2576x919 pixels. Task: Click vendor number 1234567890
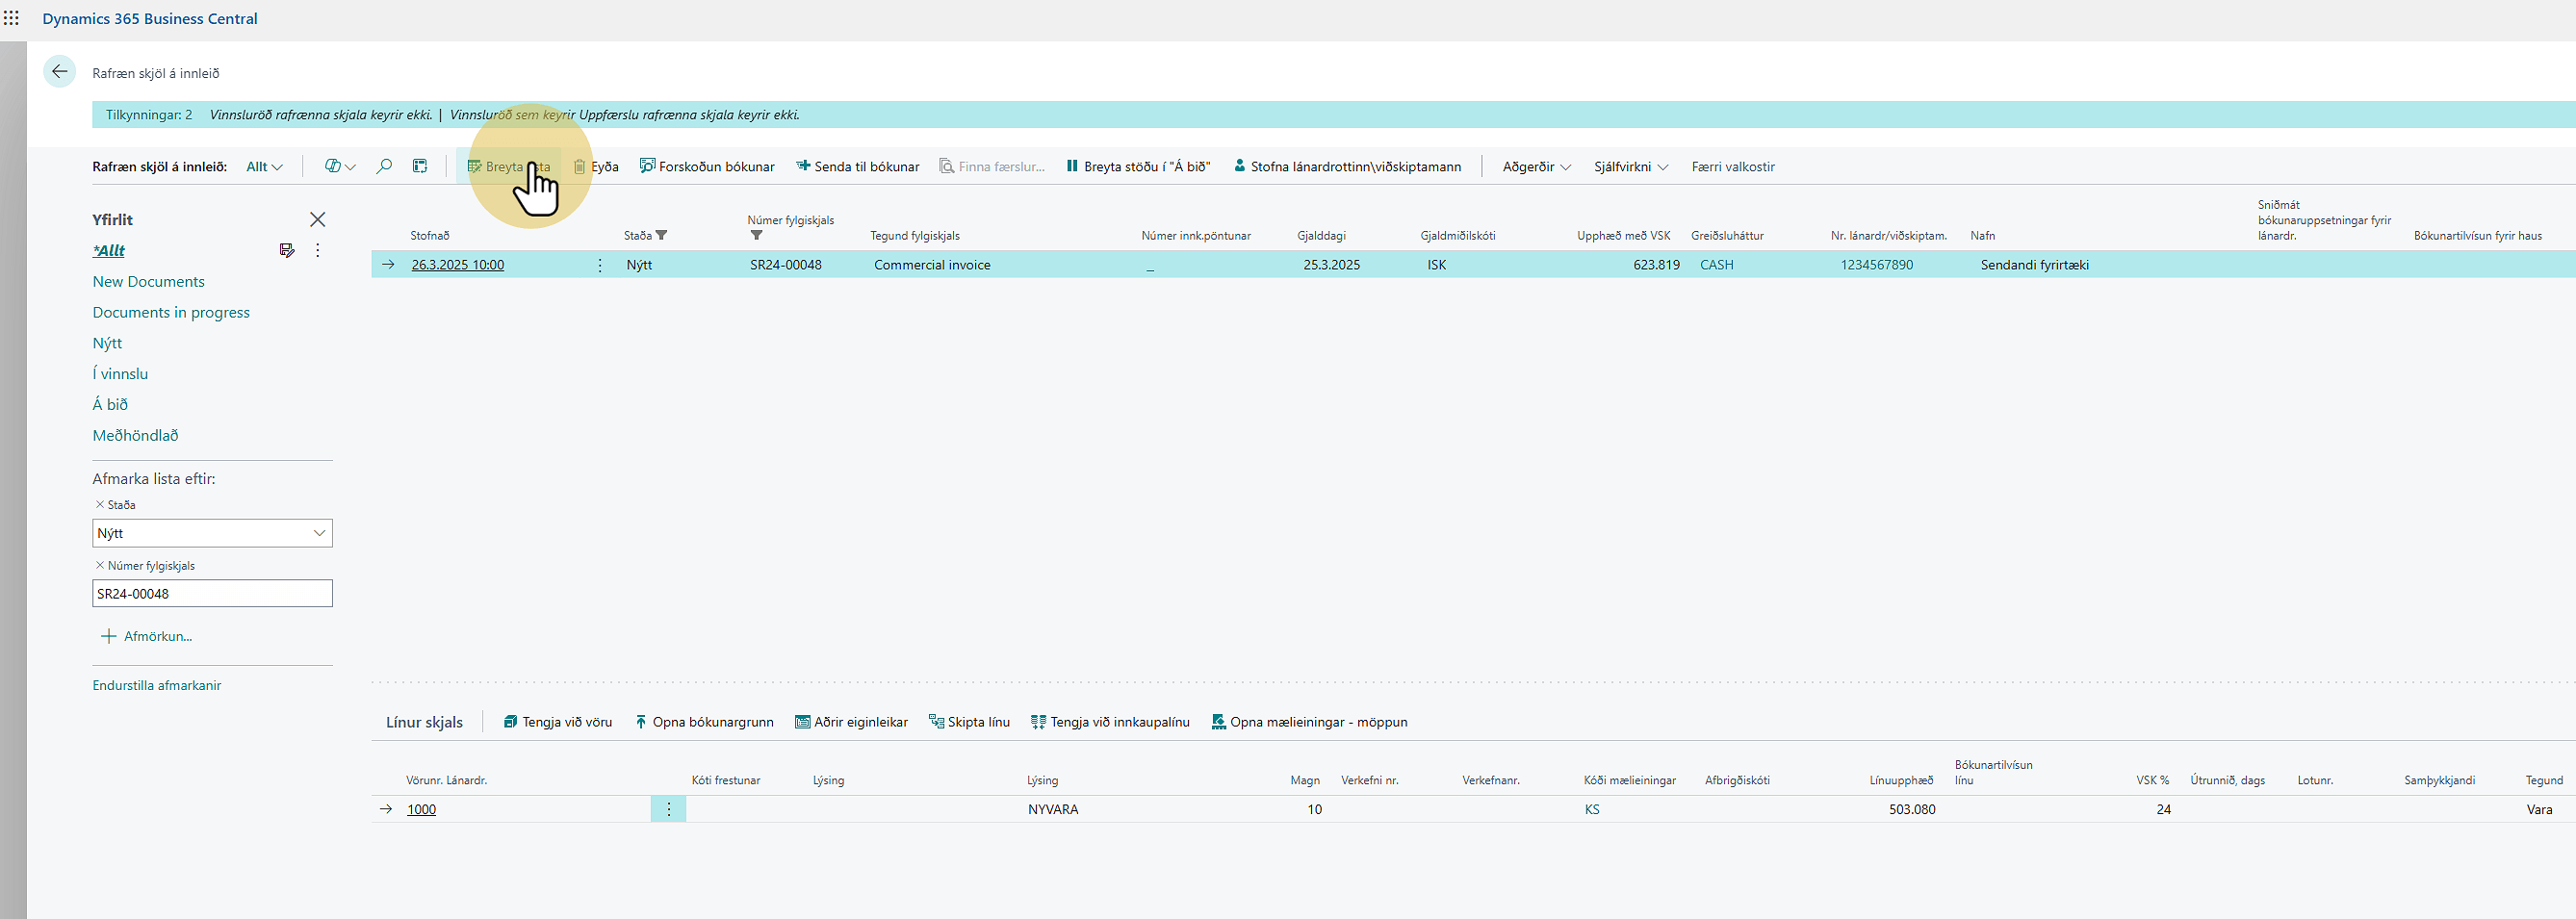point(1876,265)
